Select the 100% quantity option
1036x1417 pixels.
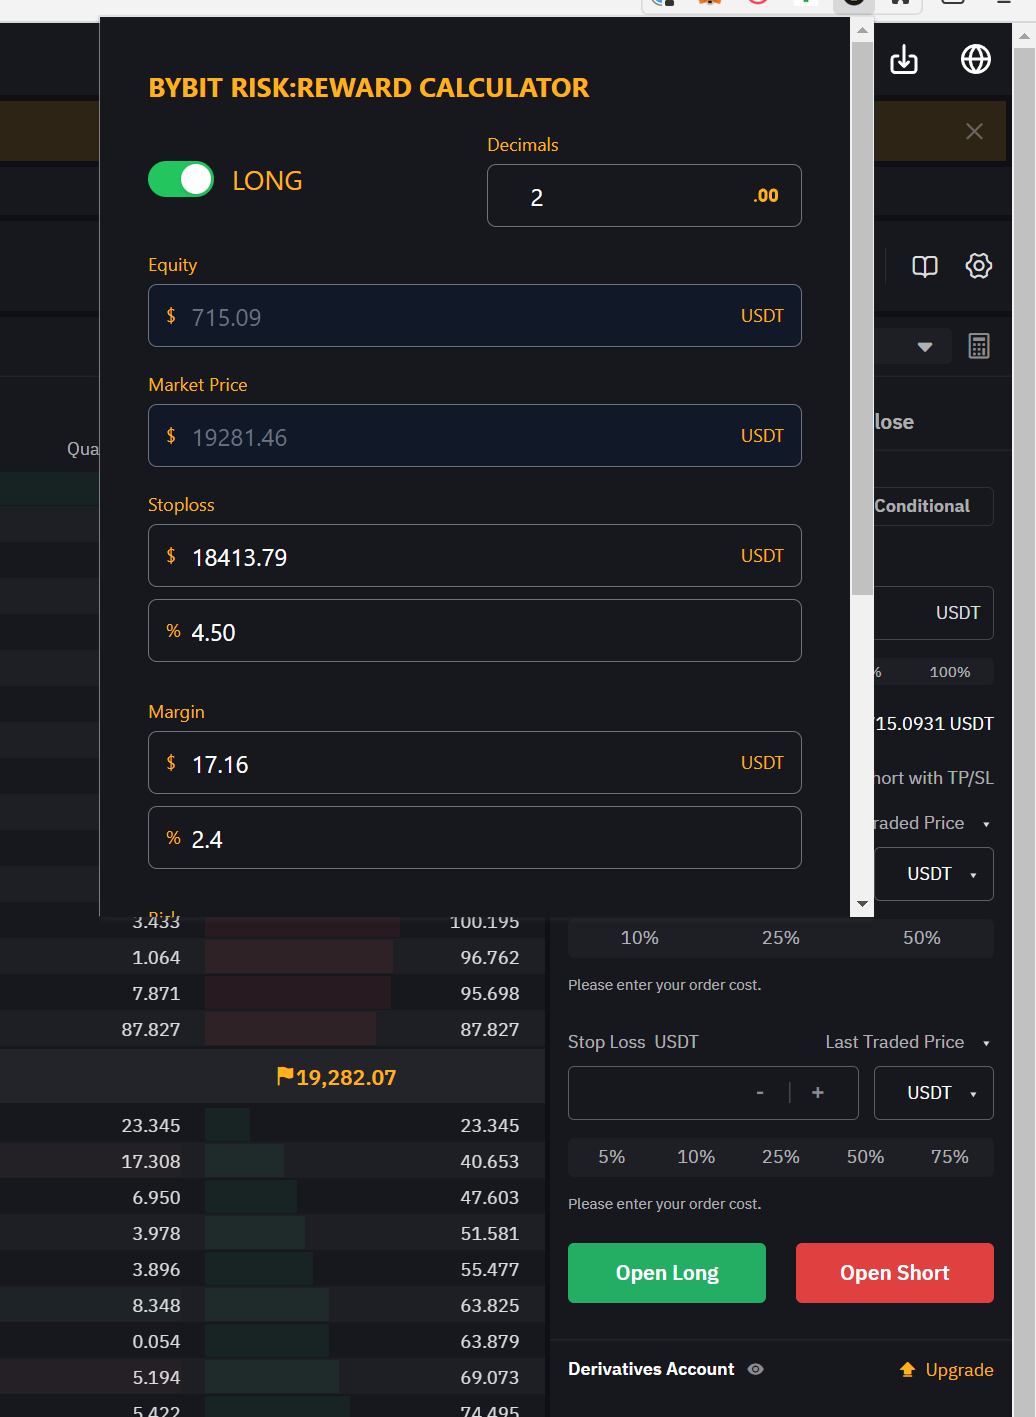click(x=950, y=672)
